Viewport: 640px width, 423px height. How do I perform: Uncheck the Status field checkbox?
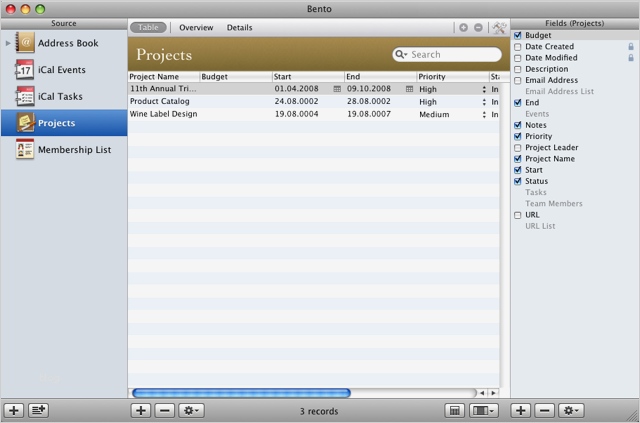pyautogui.click(x=518, y=181)
